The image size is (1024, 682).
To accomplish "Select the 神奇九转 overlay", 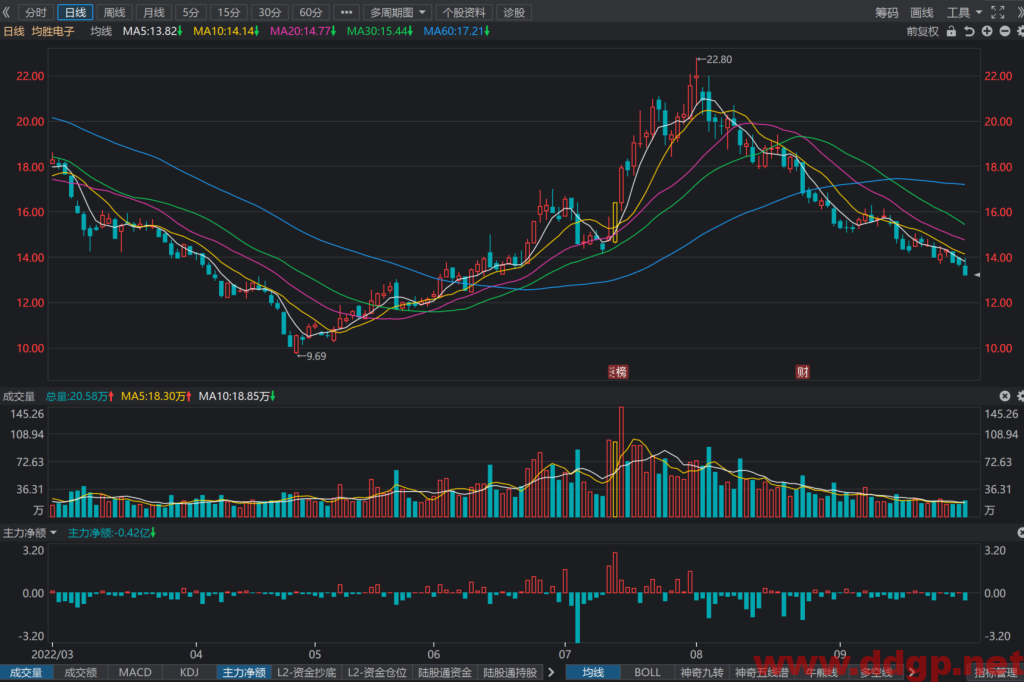I will coord(701,672).
